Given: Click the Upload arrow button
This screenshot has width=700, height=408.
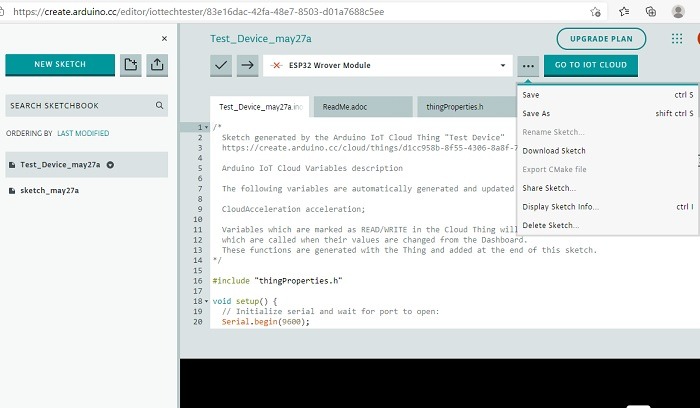Looking at the screenshot, I should point(247,65).
